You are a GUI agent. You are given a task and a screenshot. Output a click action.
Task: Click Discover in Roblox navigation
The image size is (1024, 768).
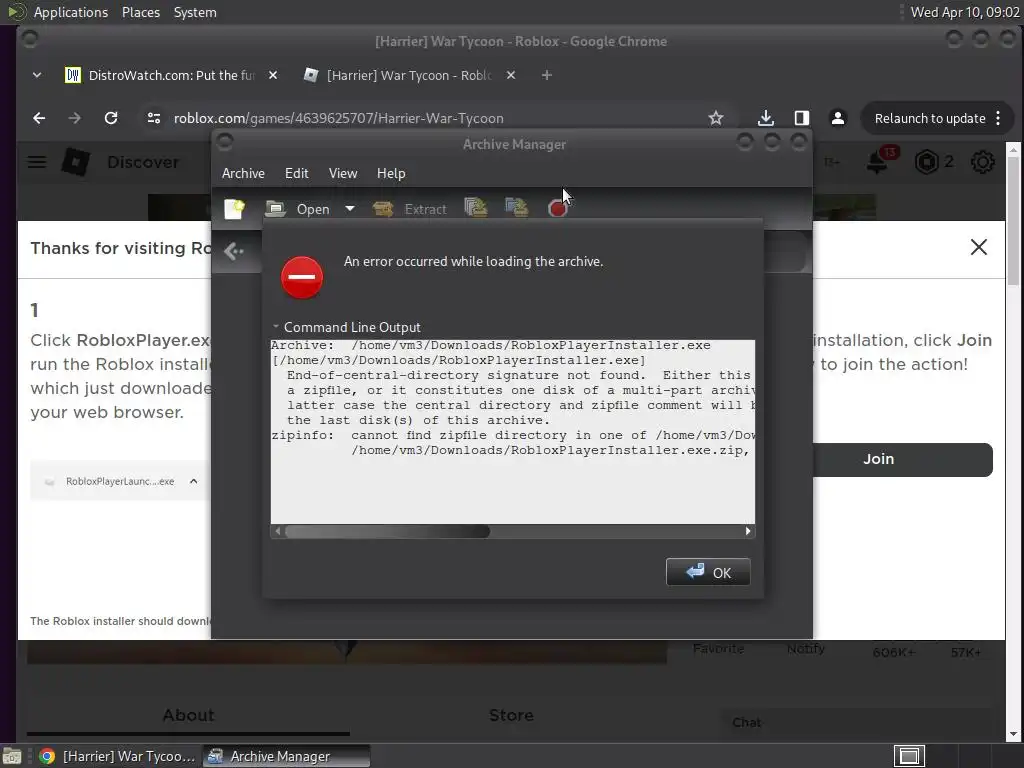point(143,162)
